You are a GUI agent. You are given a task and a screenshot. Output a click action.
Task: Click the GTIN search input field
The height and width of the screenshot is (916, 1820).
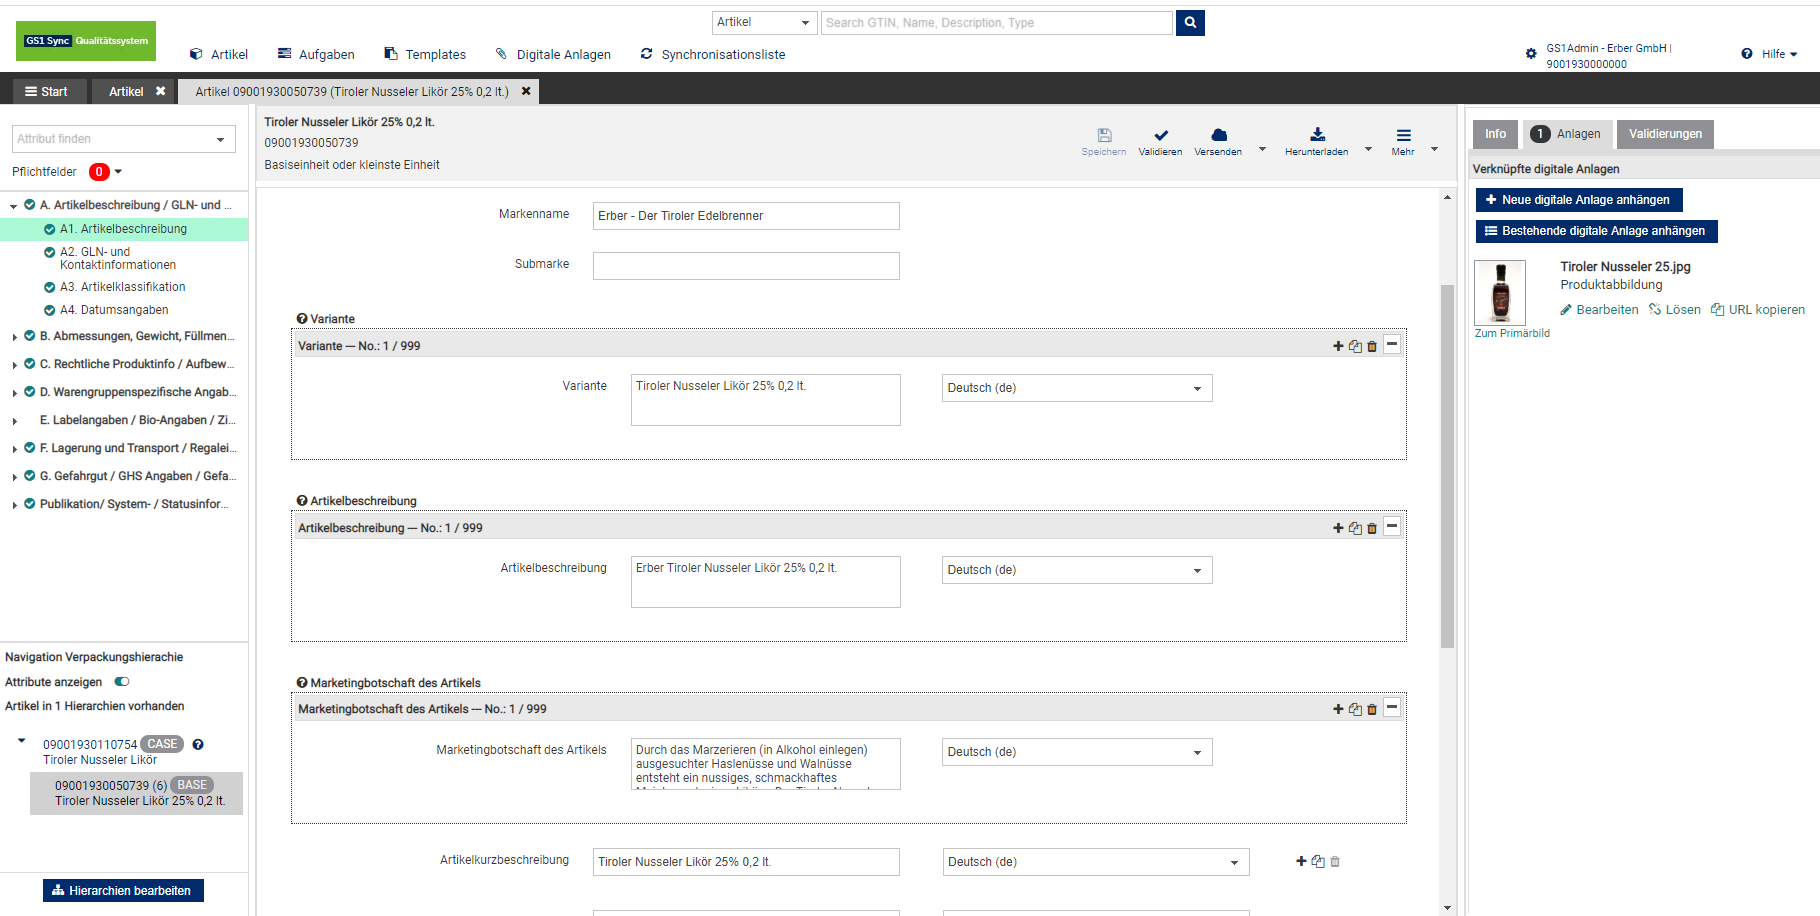pos(997,22)
